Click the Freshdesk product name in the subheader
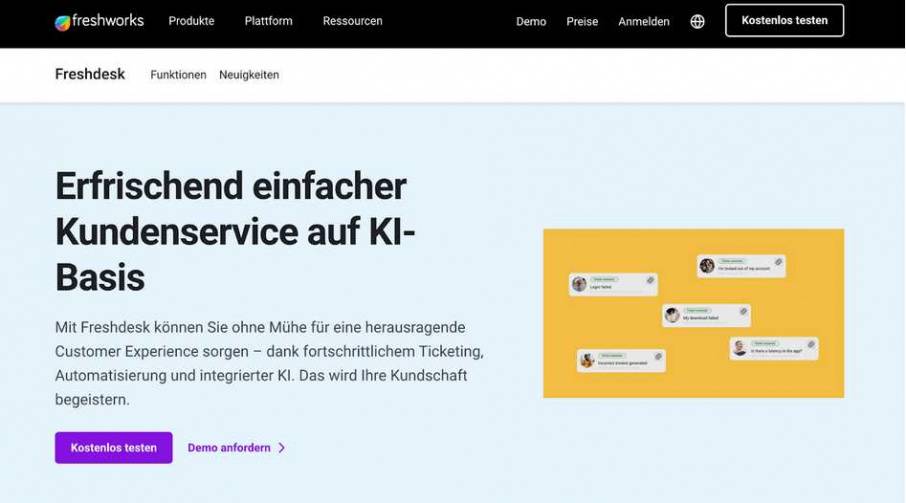 (x=90, y=75)
